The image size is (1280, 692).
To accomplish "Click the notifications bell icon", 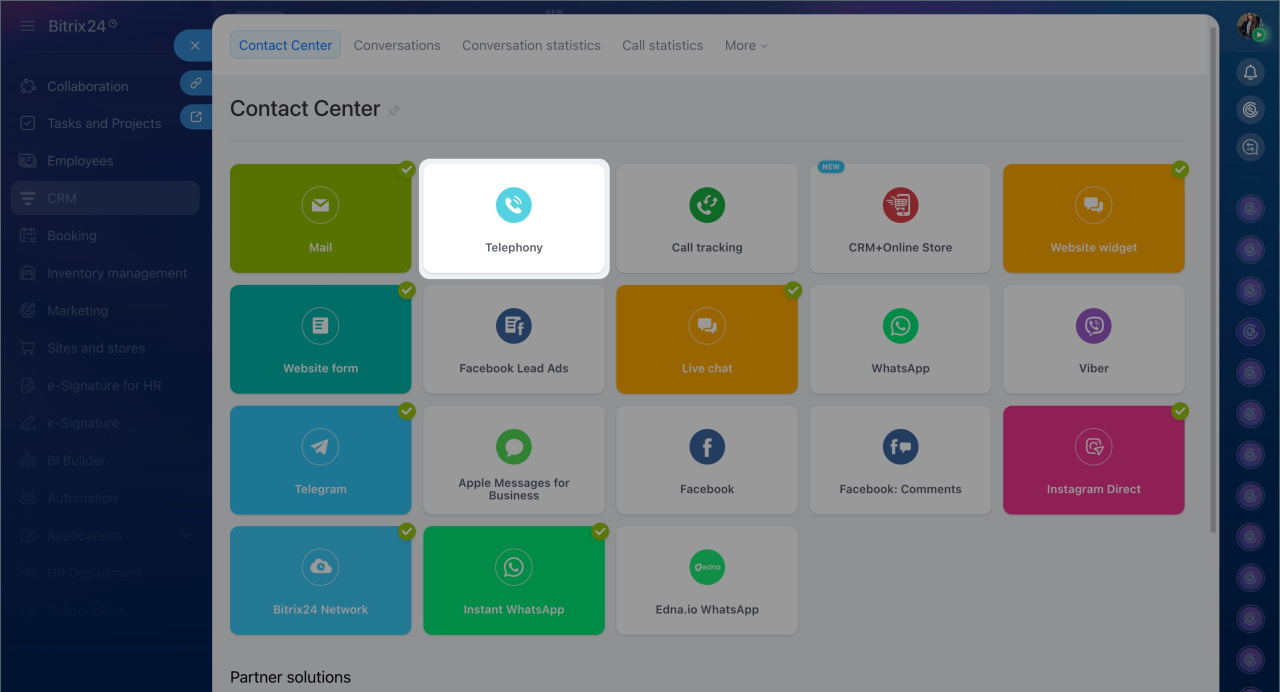I will coord(1250,72).
